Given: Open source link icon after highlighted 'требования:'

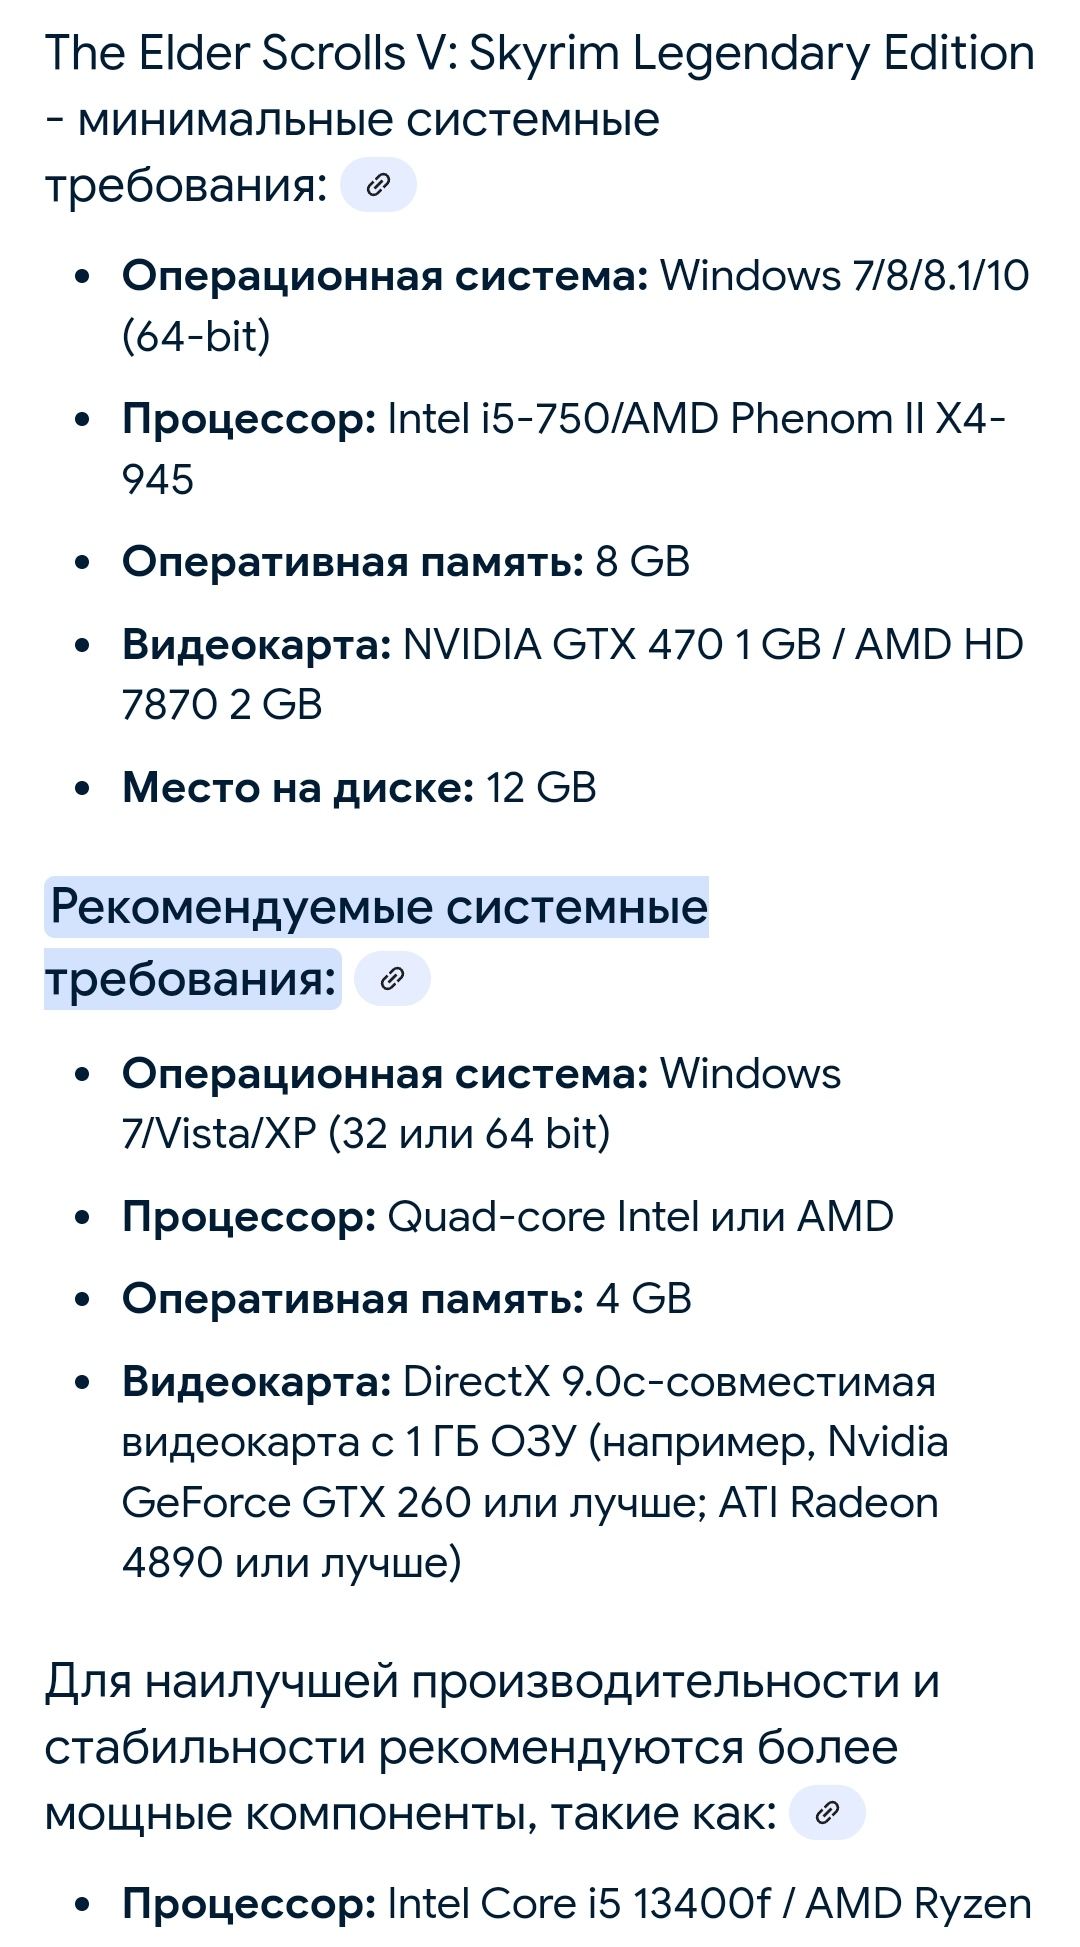Looking at the screenshot, I should (393, 979).
